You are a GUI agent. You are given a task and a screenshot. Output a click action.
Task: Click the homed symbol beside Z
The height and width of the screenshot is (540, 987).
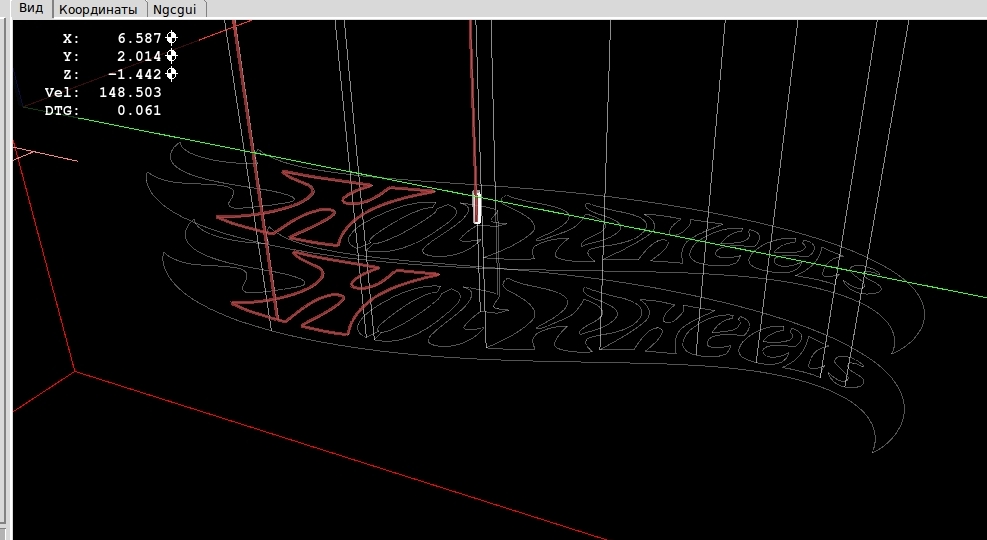171,74
